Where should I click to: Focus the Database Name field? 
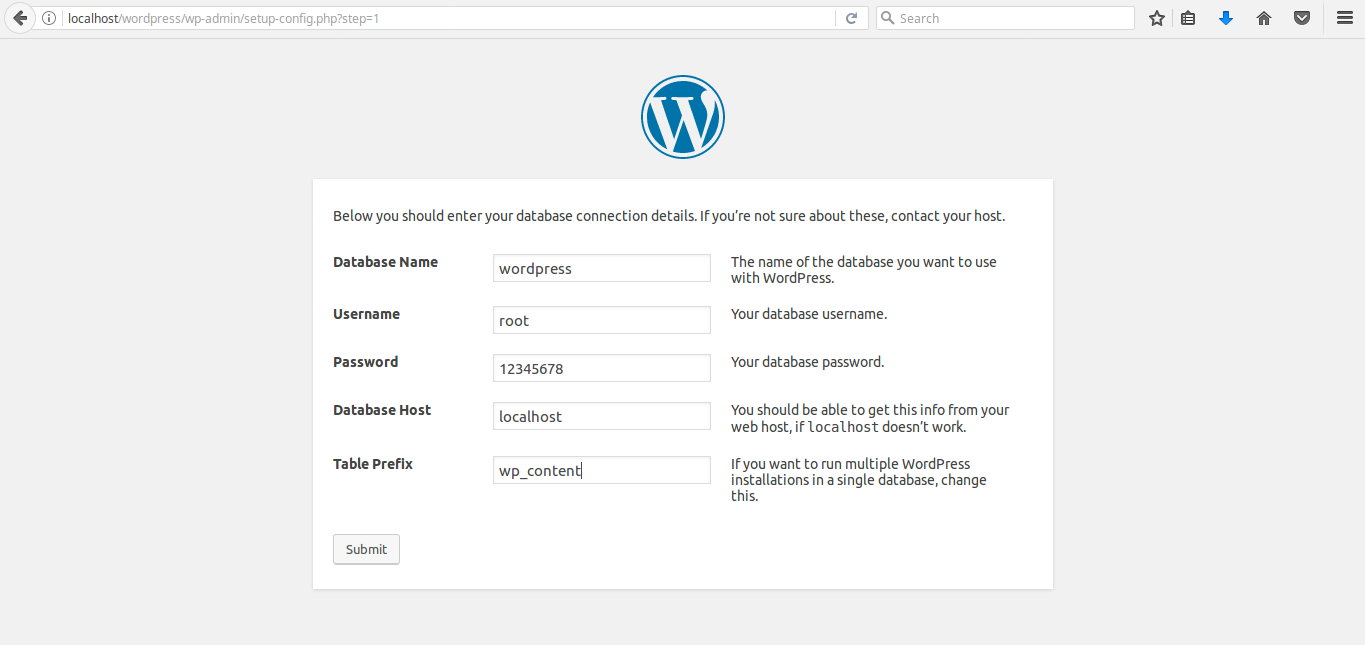(601, 268)
